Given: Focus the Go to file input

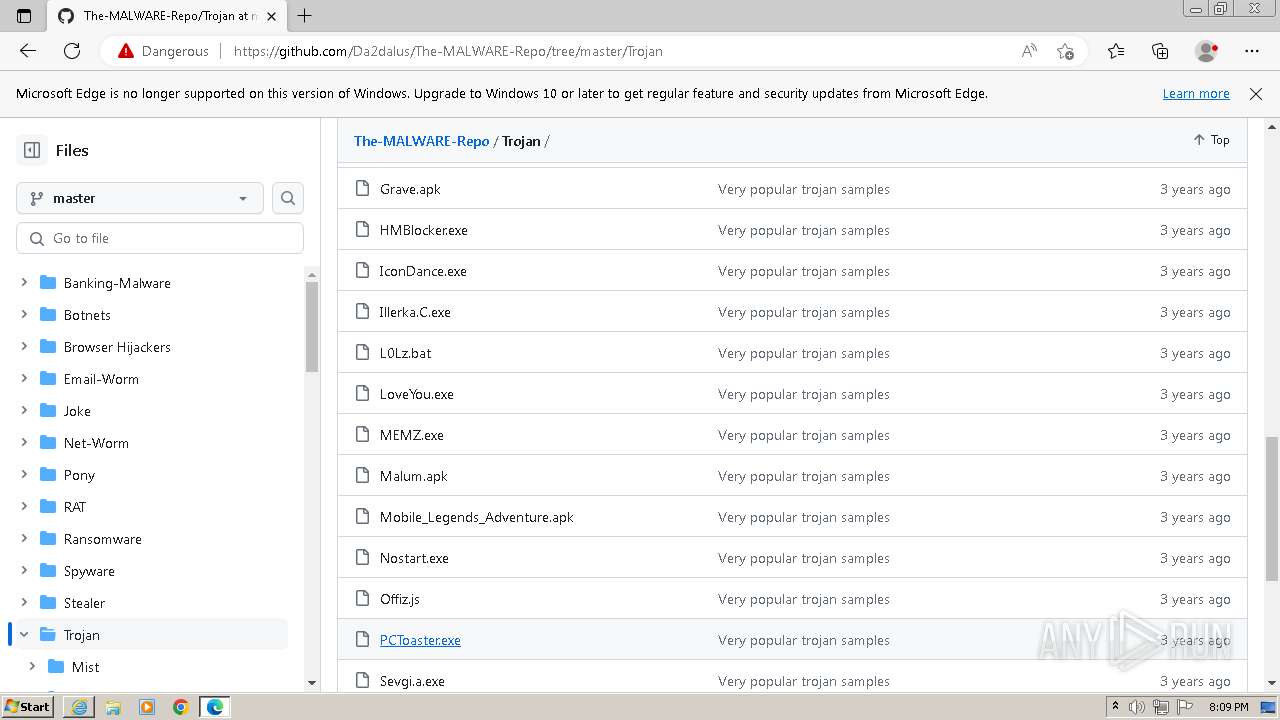Looking at the screenshot, I should click(160, 238).
